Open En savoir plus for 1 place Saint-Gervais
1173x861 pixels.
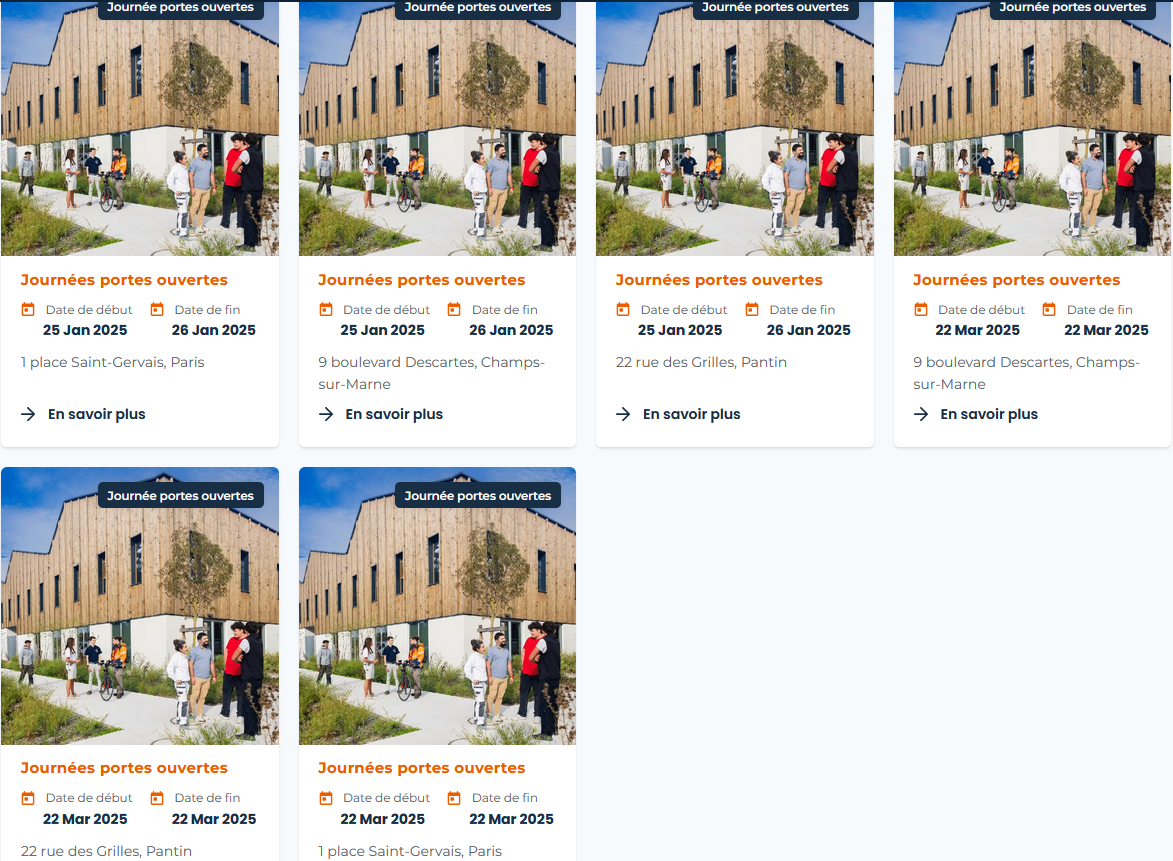(x=83, y=414)
